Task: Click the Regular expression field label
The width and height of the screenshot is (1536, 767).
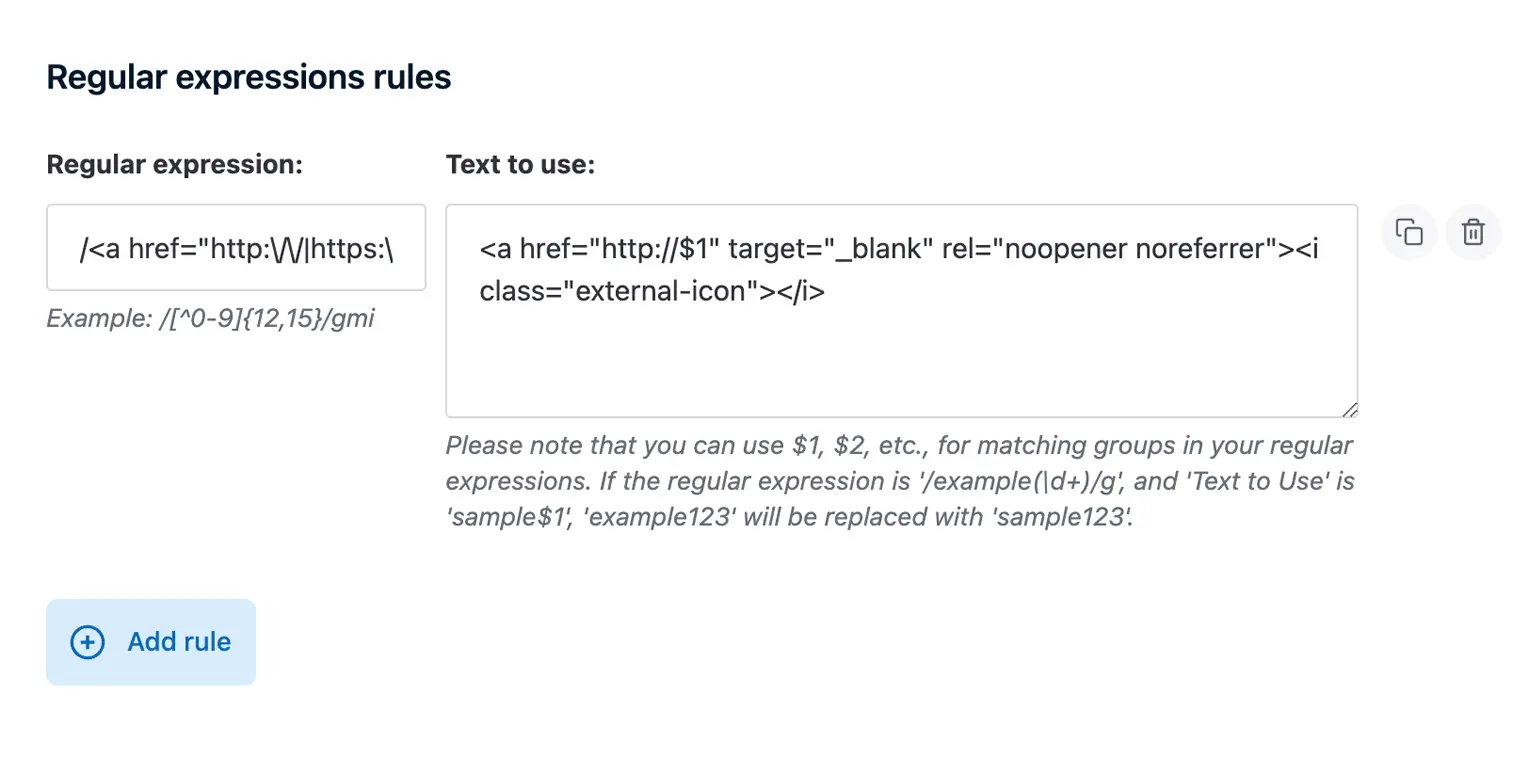Action: click(175, 164)
